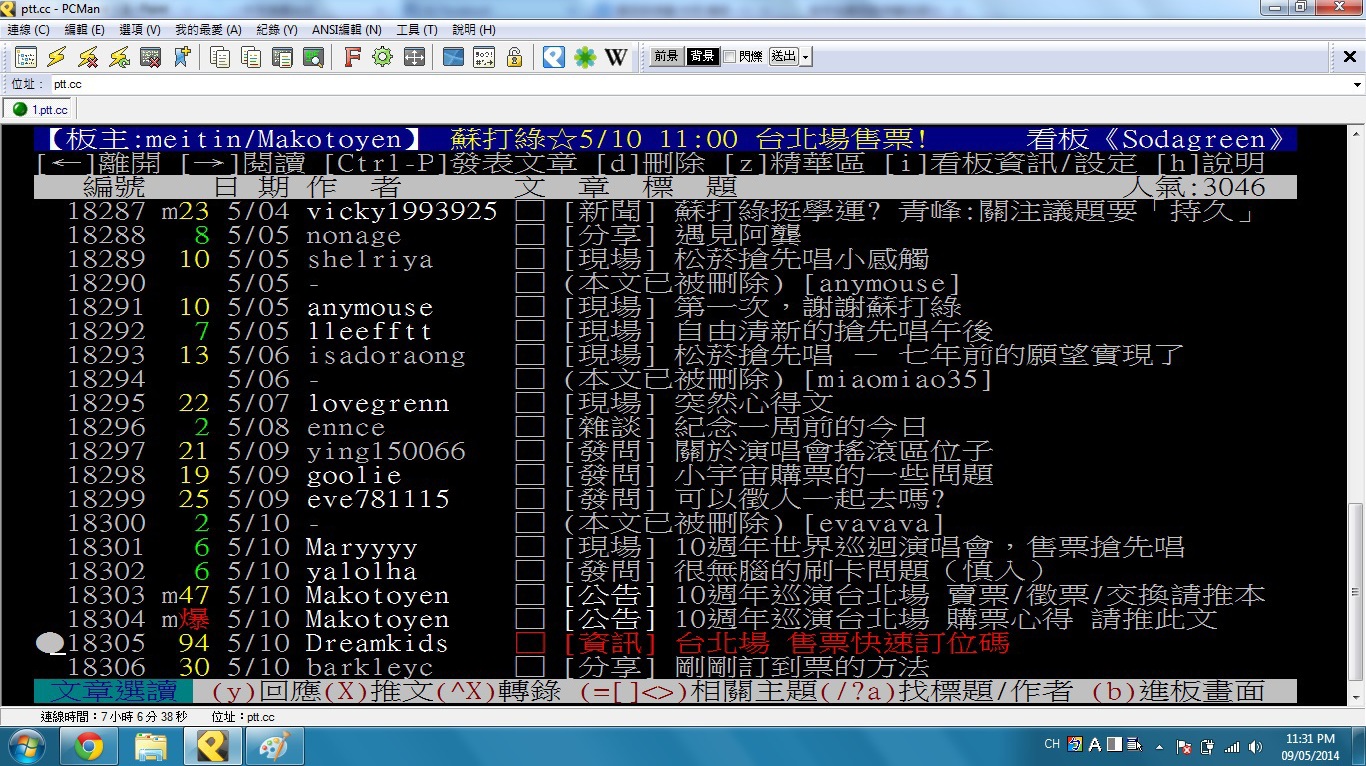Select article 18301 by Maryyyy

665,548
